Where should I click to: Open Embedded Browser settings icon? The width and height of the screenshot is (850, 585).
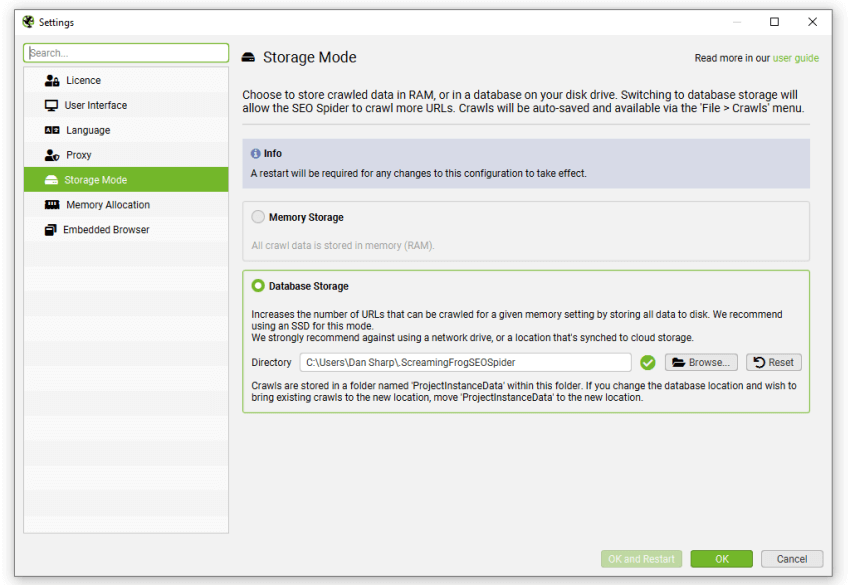(51, 230)
